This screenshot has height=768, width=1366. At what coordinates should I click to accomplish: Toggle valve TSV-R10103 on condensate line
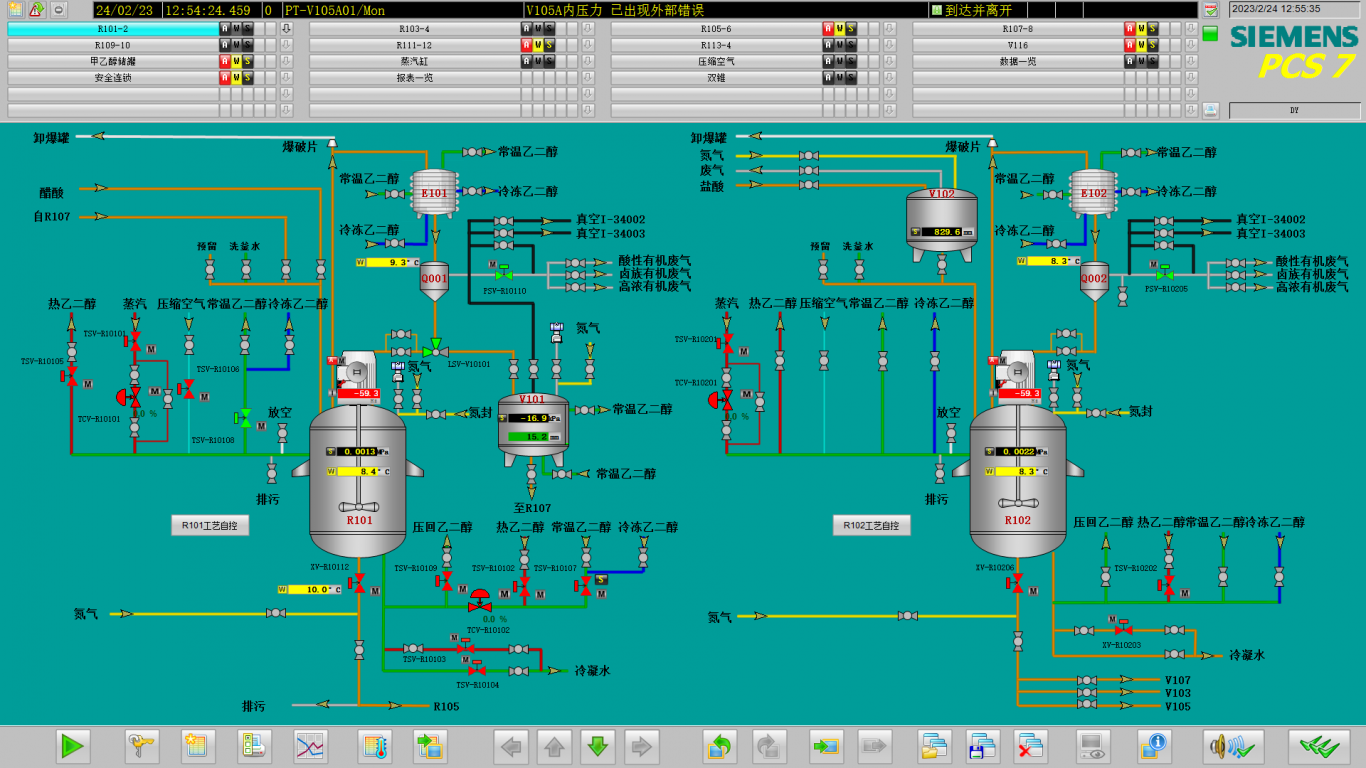[464, 647]
